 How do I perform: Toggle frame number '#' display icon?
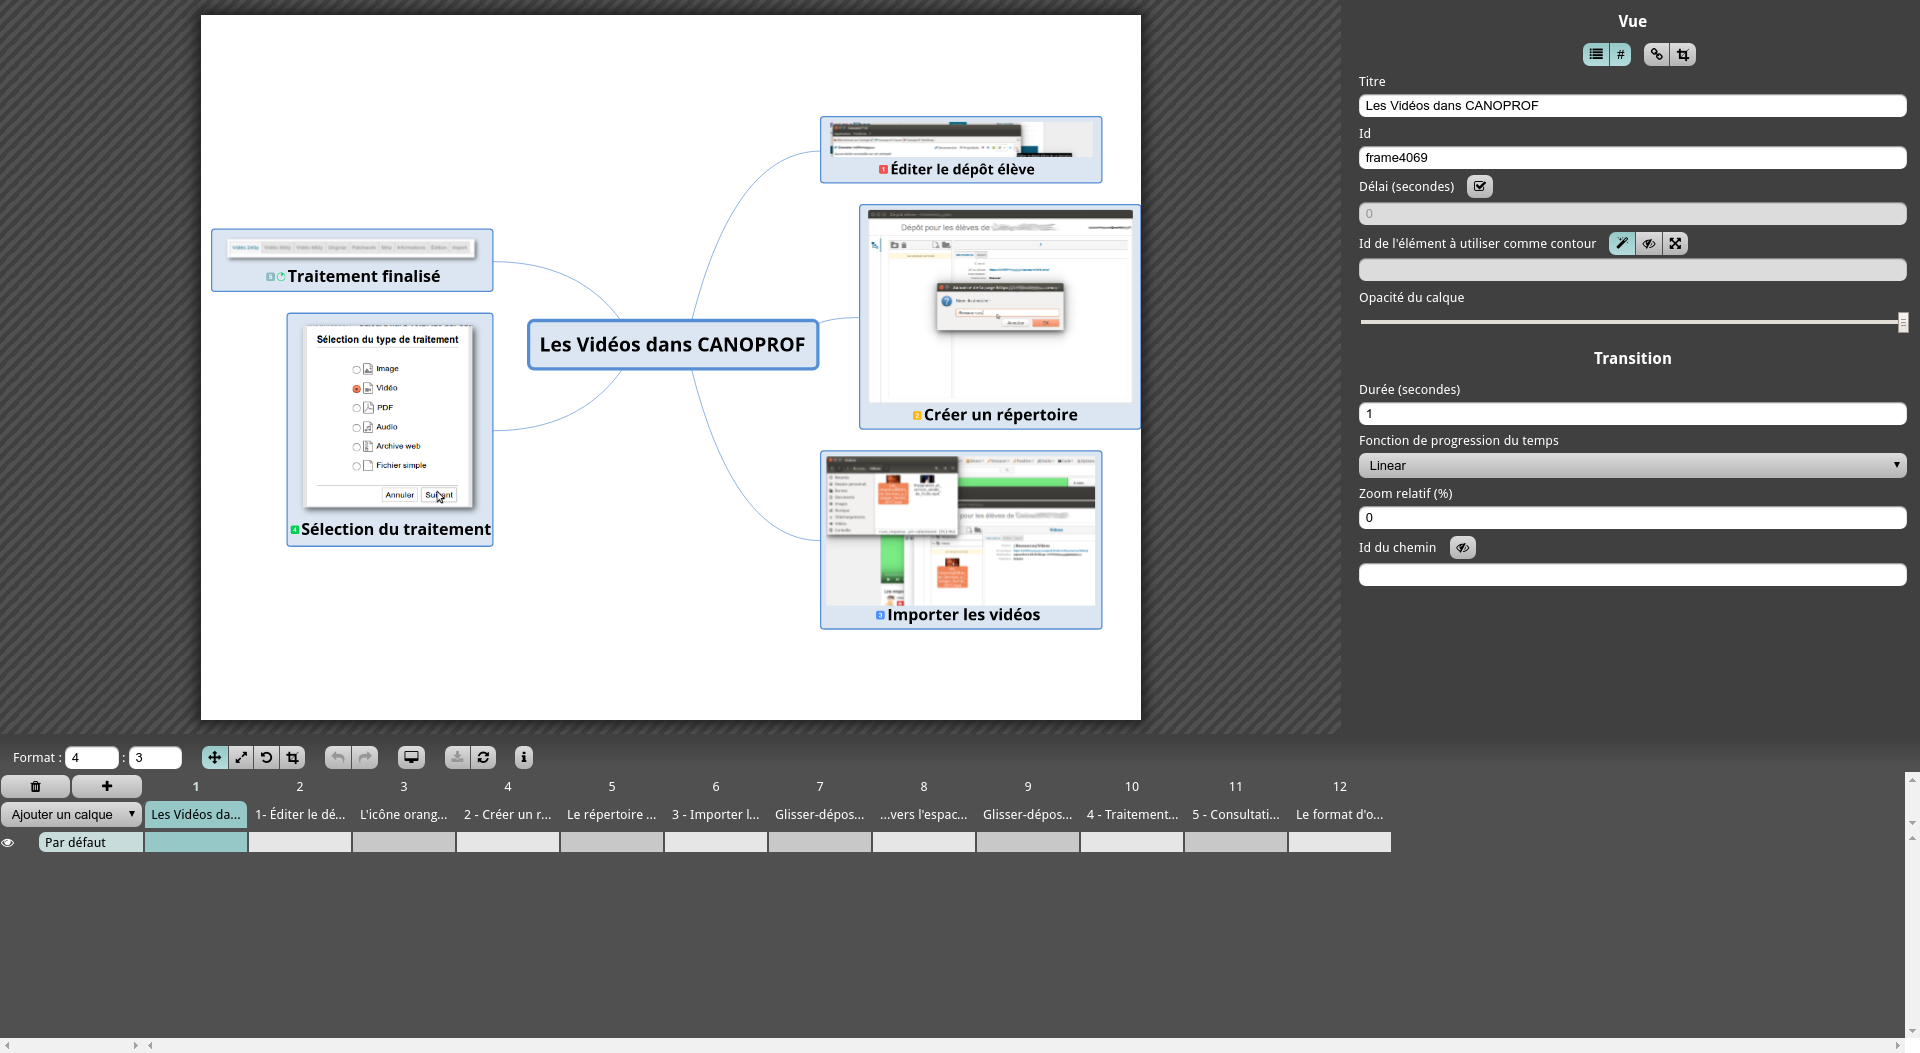tap(1621, 54)
